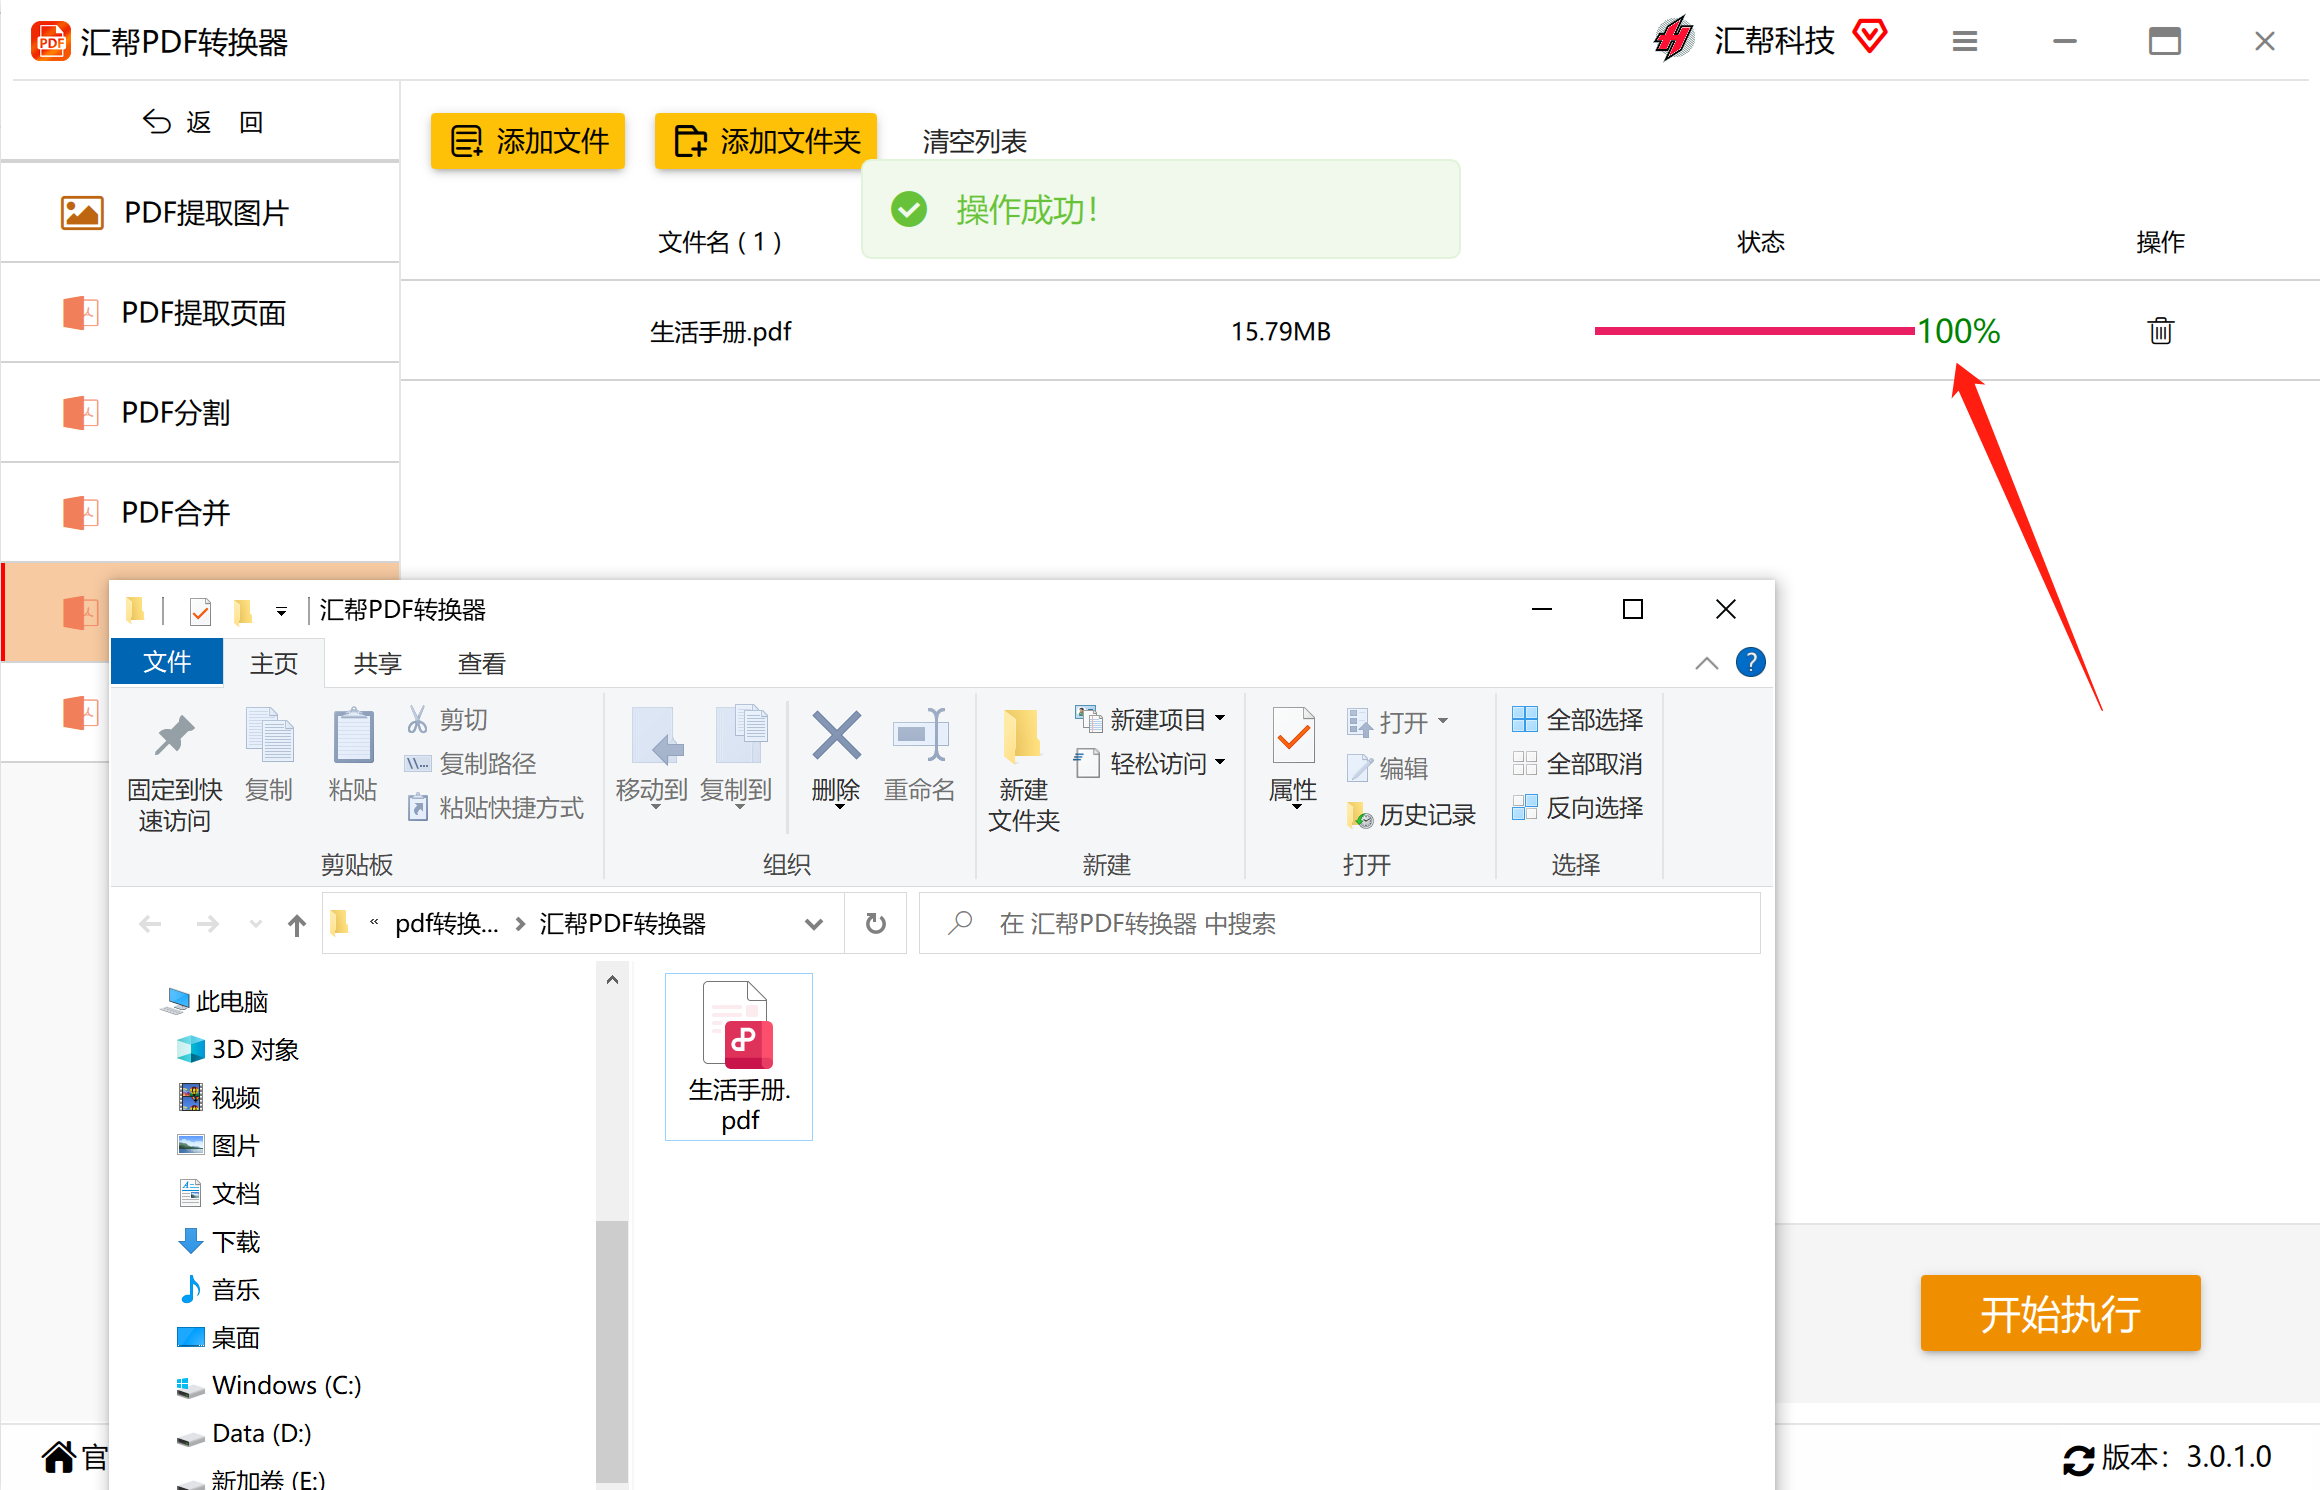Open the 文件 tab in Explorer
The height and width of the screenshot is (1490, 2320).
tap(167, 662)
